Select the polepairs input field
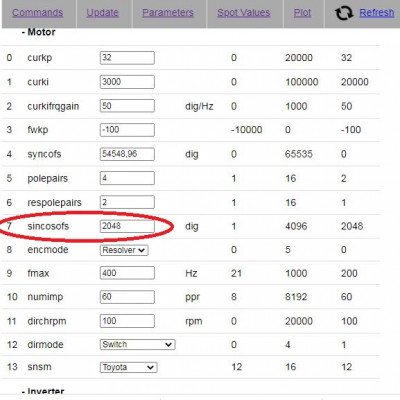This screenshot has height=400, width=400. pyautogui.click(x=127, y=178)
